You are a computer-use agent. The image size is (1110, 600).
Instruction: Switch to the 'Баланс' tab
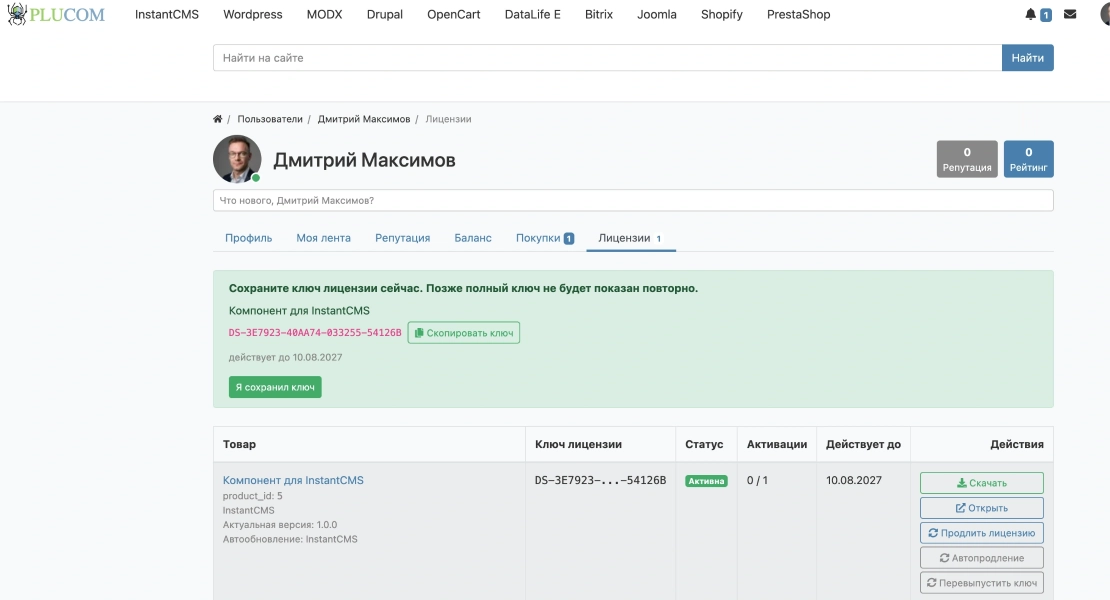click(x=473, y=238)
